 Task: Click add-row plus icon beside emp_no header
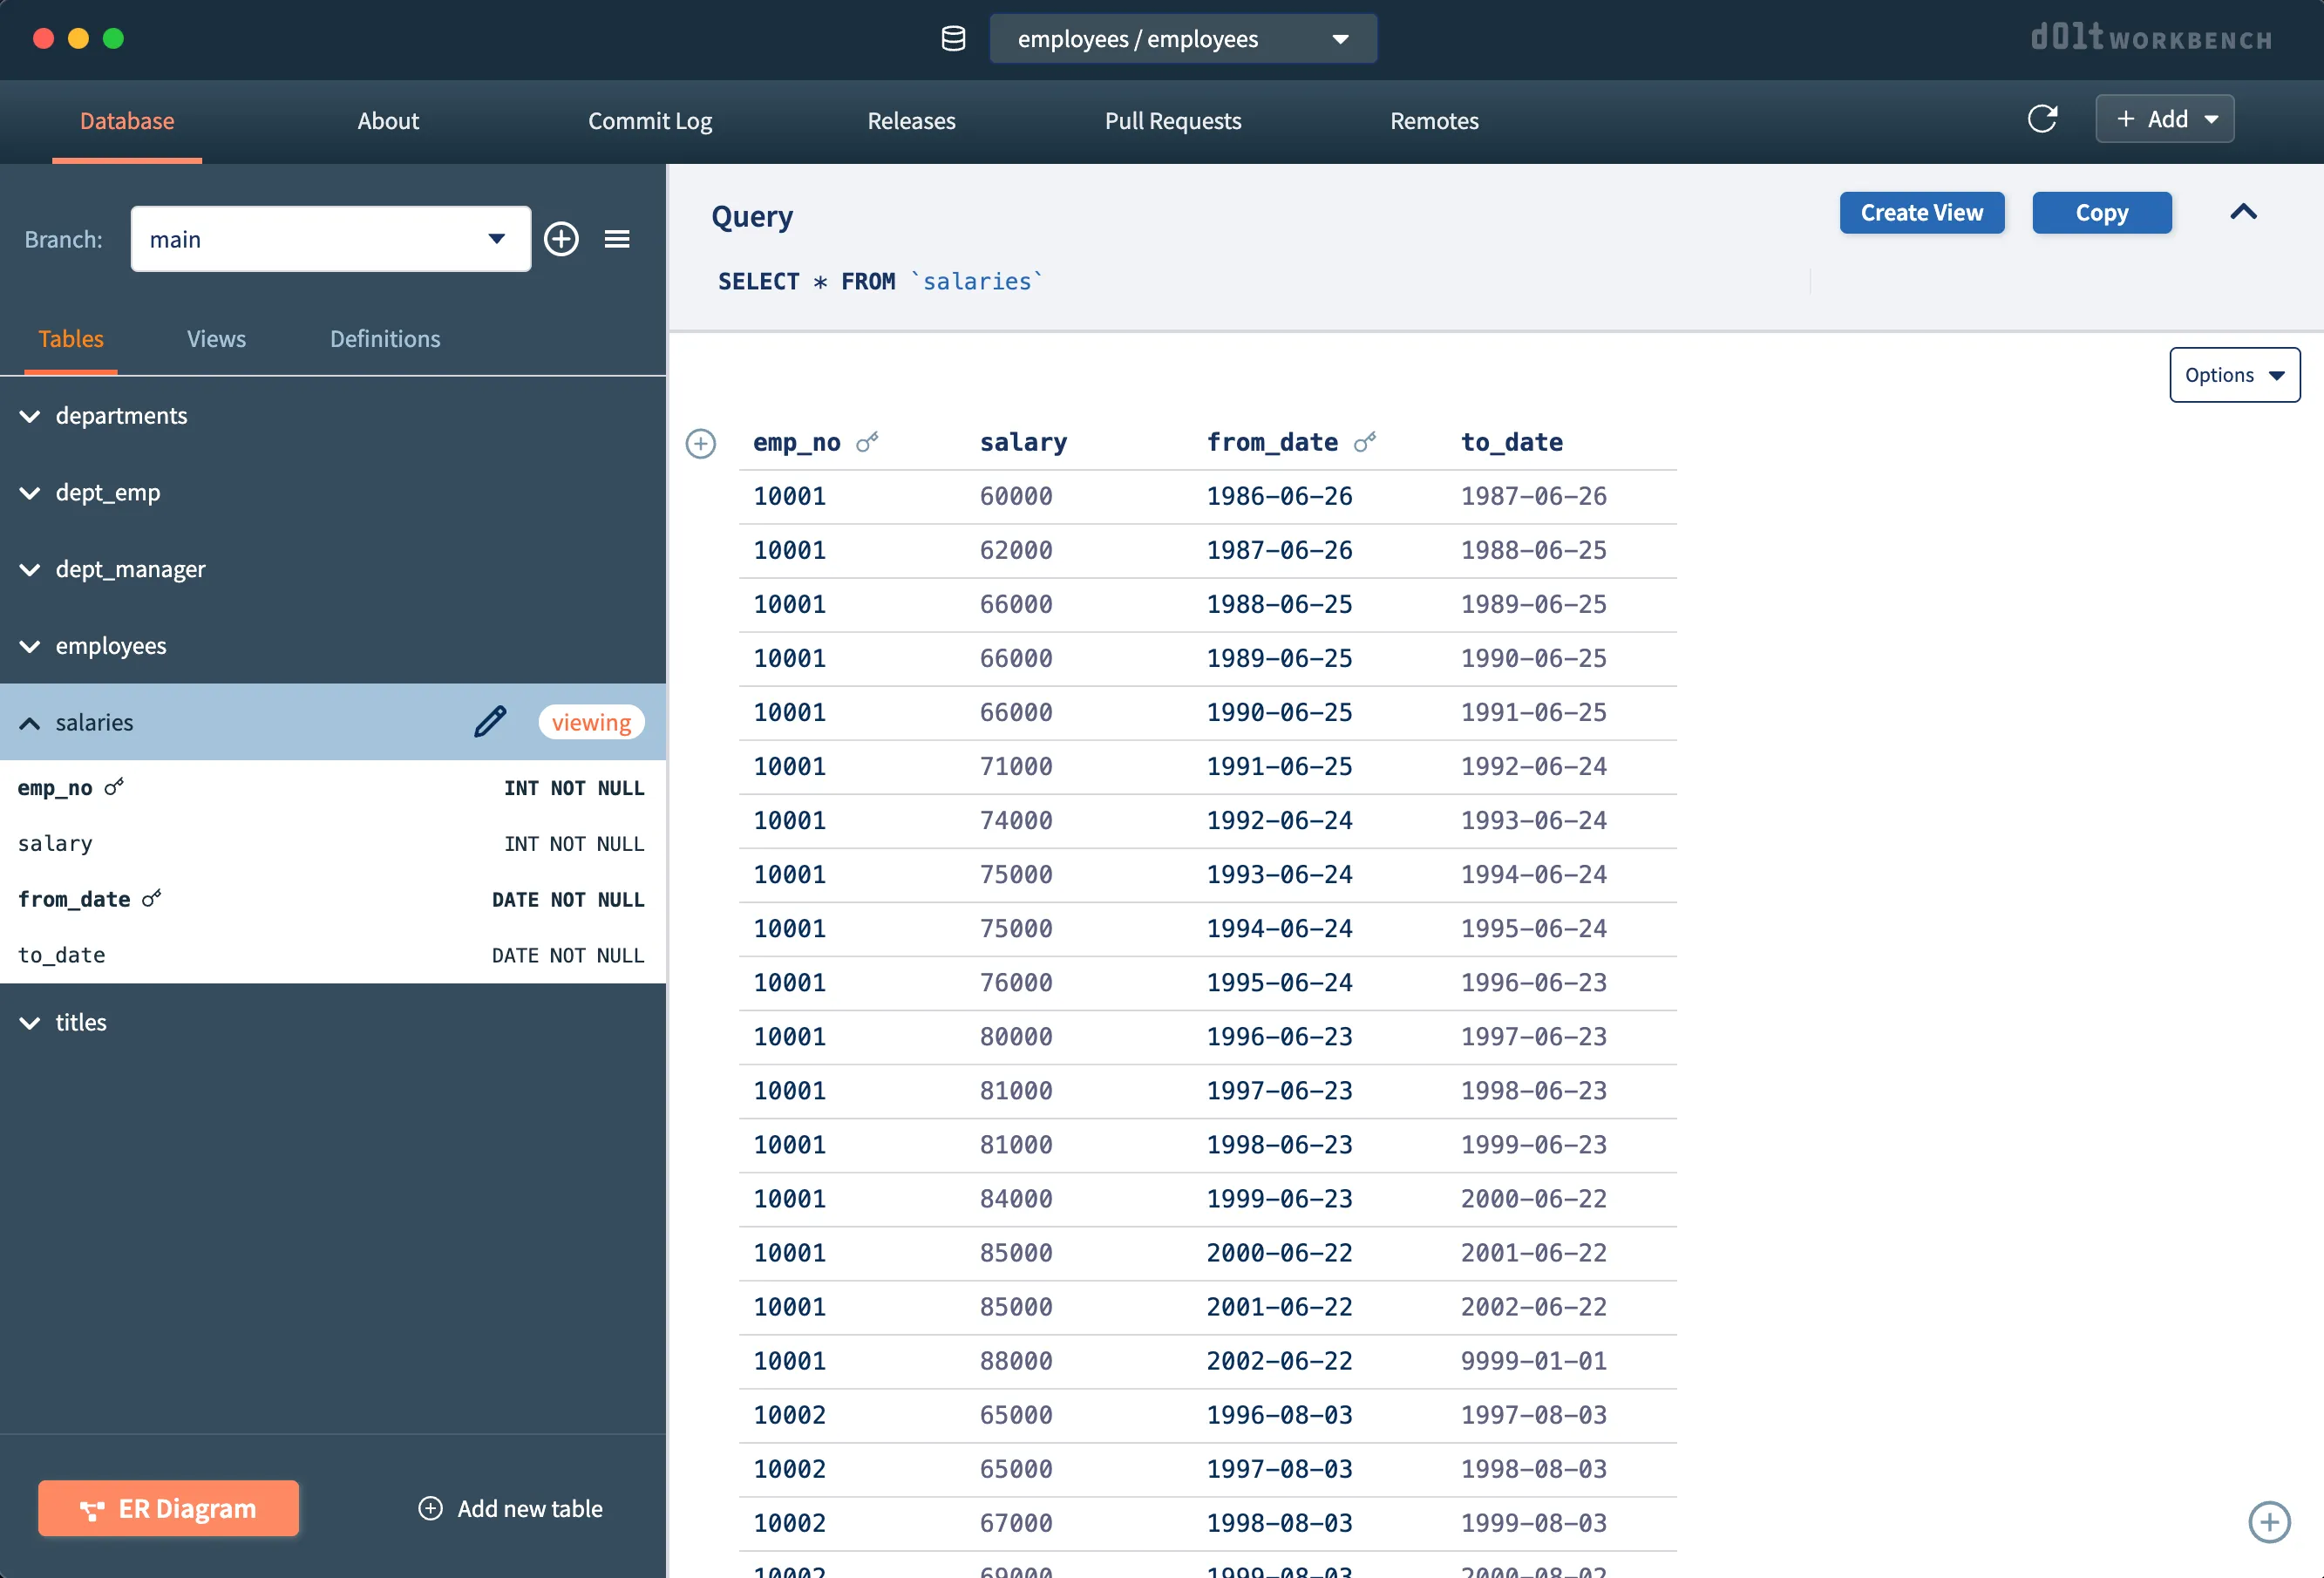pos(701,443)
